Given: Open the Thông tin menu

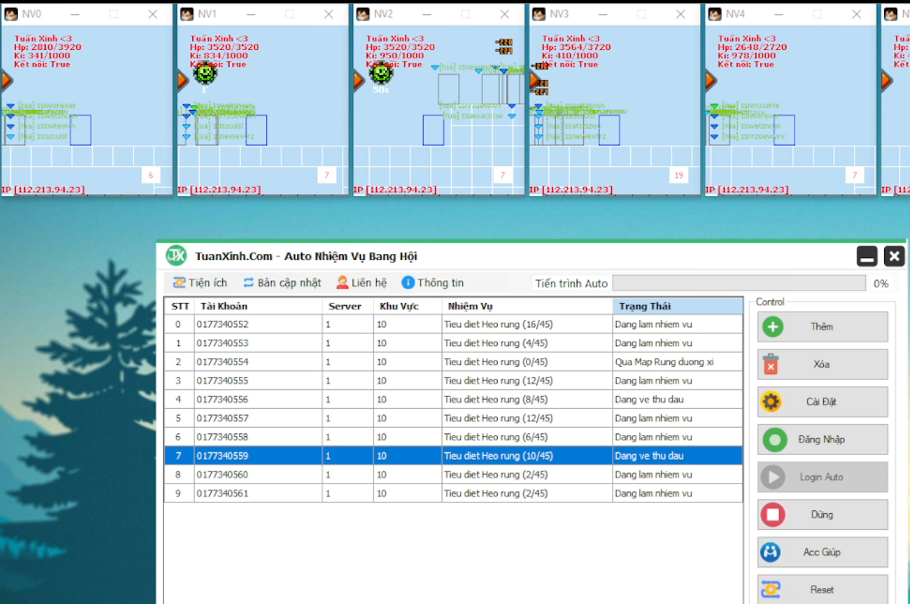Looking at the screenshot, I should pos(432,283).
